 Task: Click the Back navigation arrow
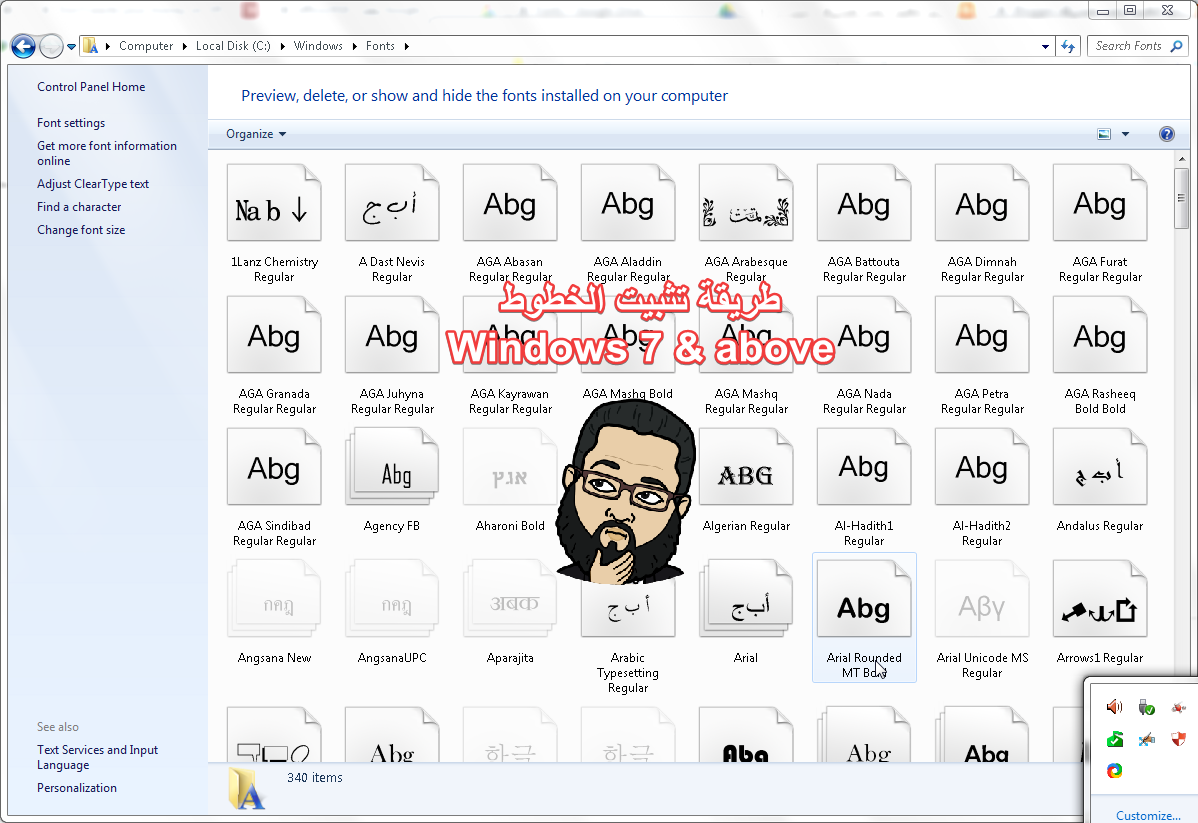point(24,47)
